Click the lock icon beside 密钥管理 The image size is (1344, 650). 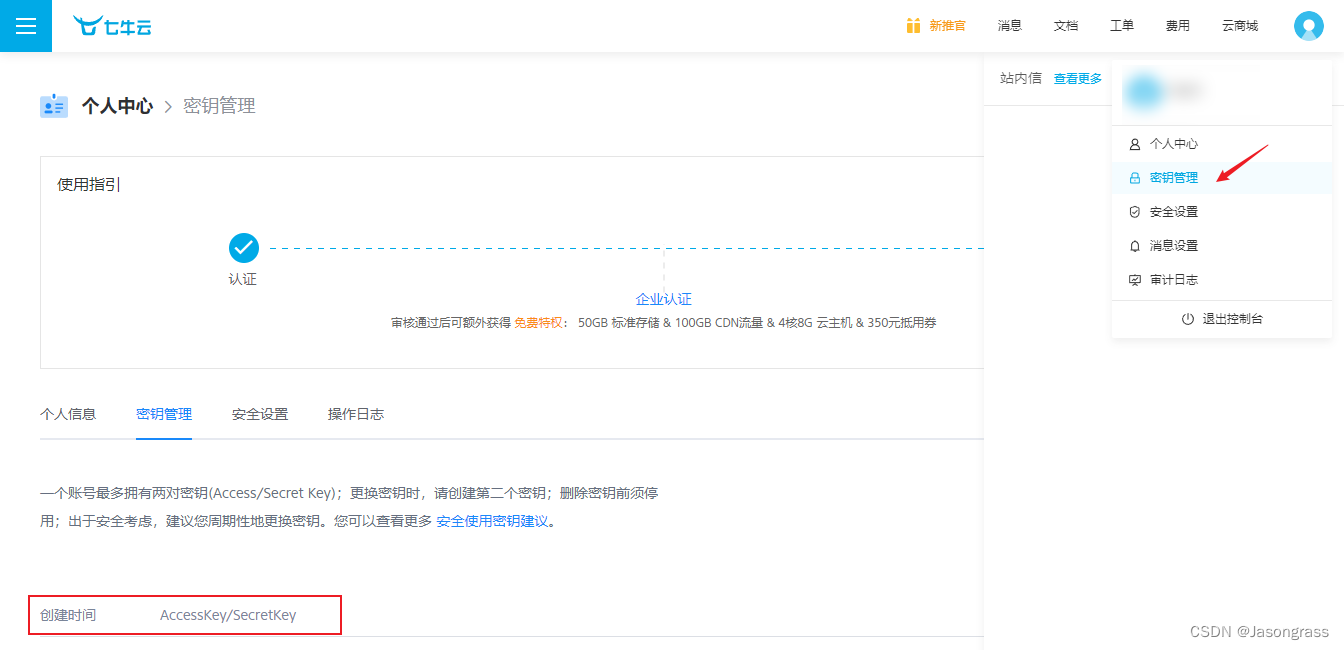tap(1135, 177)
